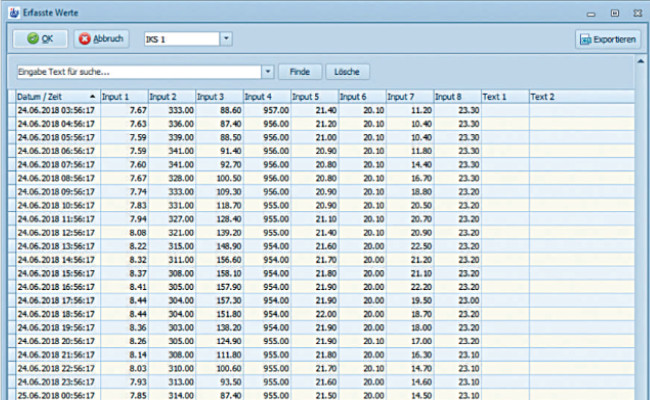Click Input 7 value 11.20
The width and height of the screenshot is (650, 400).
point(421,110)
